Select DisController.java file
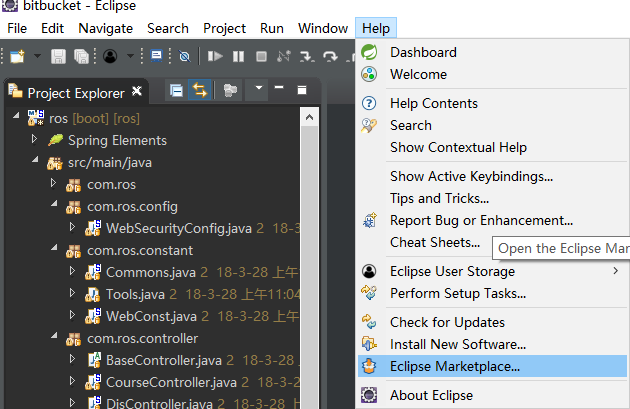The height and width of the screenshot is (409, 630). (159, 403)
